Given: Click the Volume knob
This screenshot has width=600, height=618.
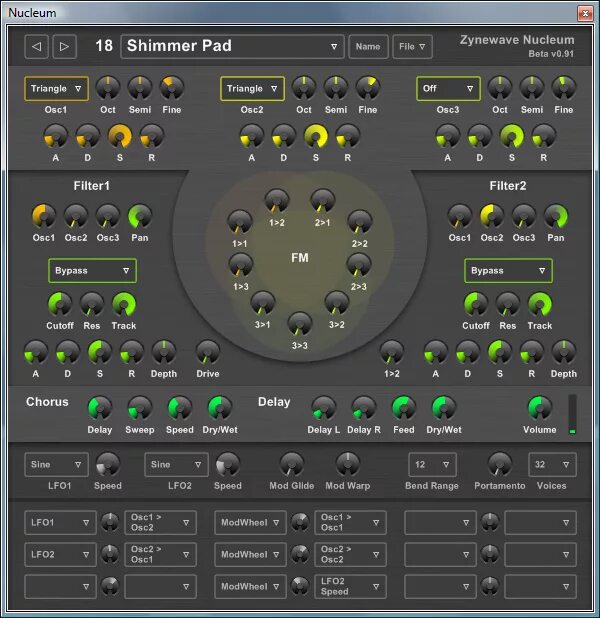Looking at the screenshot, I should 540,408.
